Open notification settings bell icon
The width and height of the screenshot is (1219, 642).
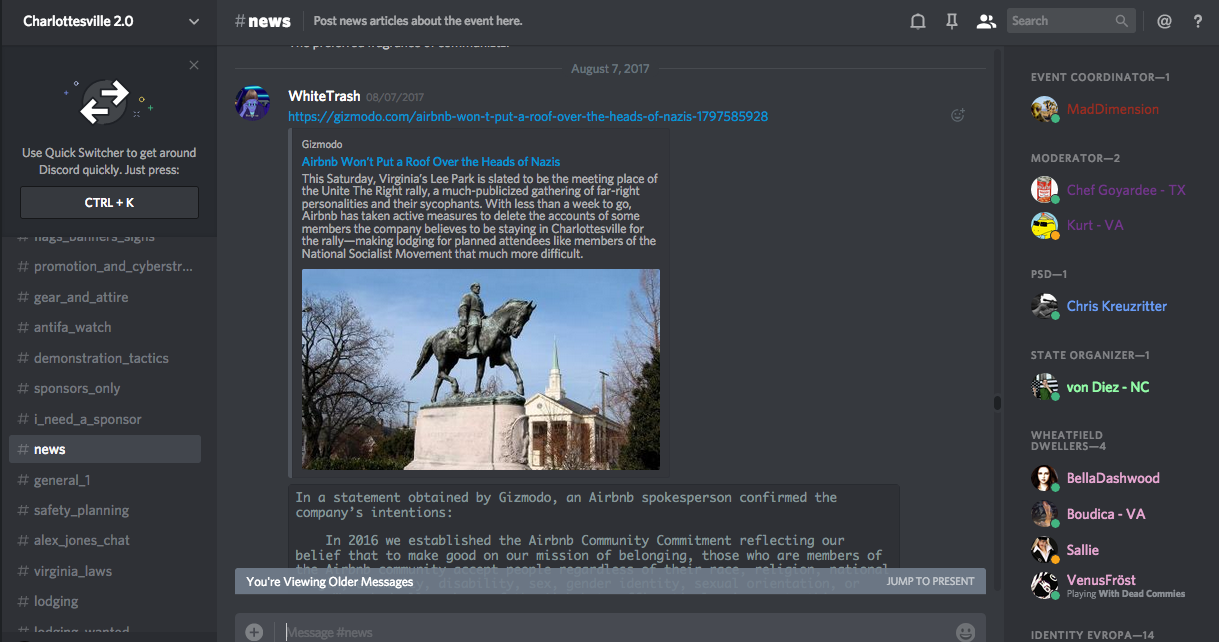(x=917, y=21)
